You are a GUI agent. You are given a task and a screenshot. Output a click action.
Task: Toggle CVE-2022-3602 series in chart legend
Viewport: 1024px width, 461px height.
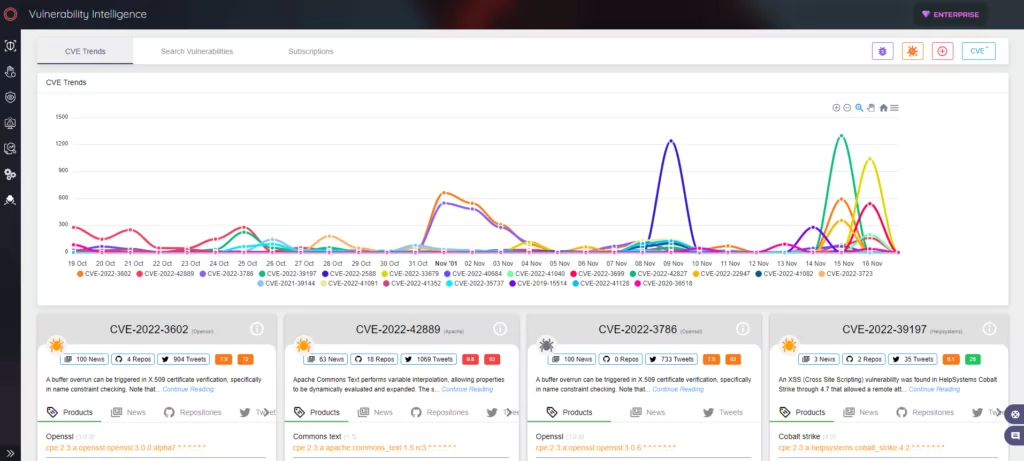[106, 274]
